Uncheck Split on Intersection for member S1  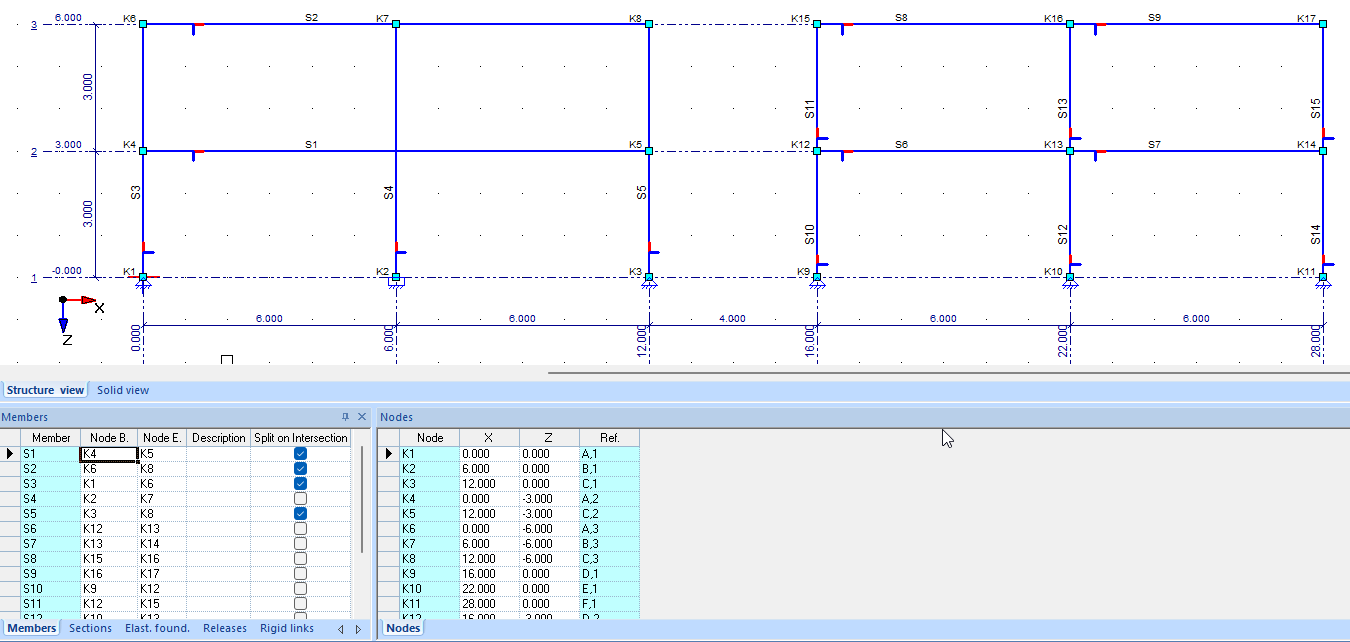pos(300,454)
